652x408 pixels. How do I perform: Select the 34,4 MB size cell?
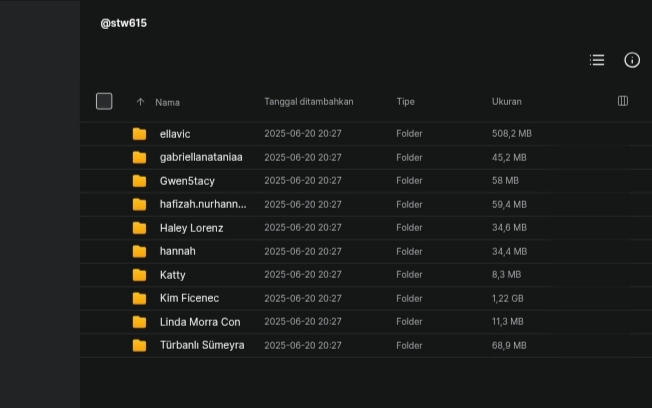(x=509, y=252)
